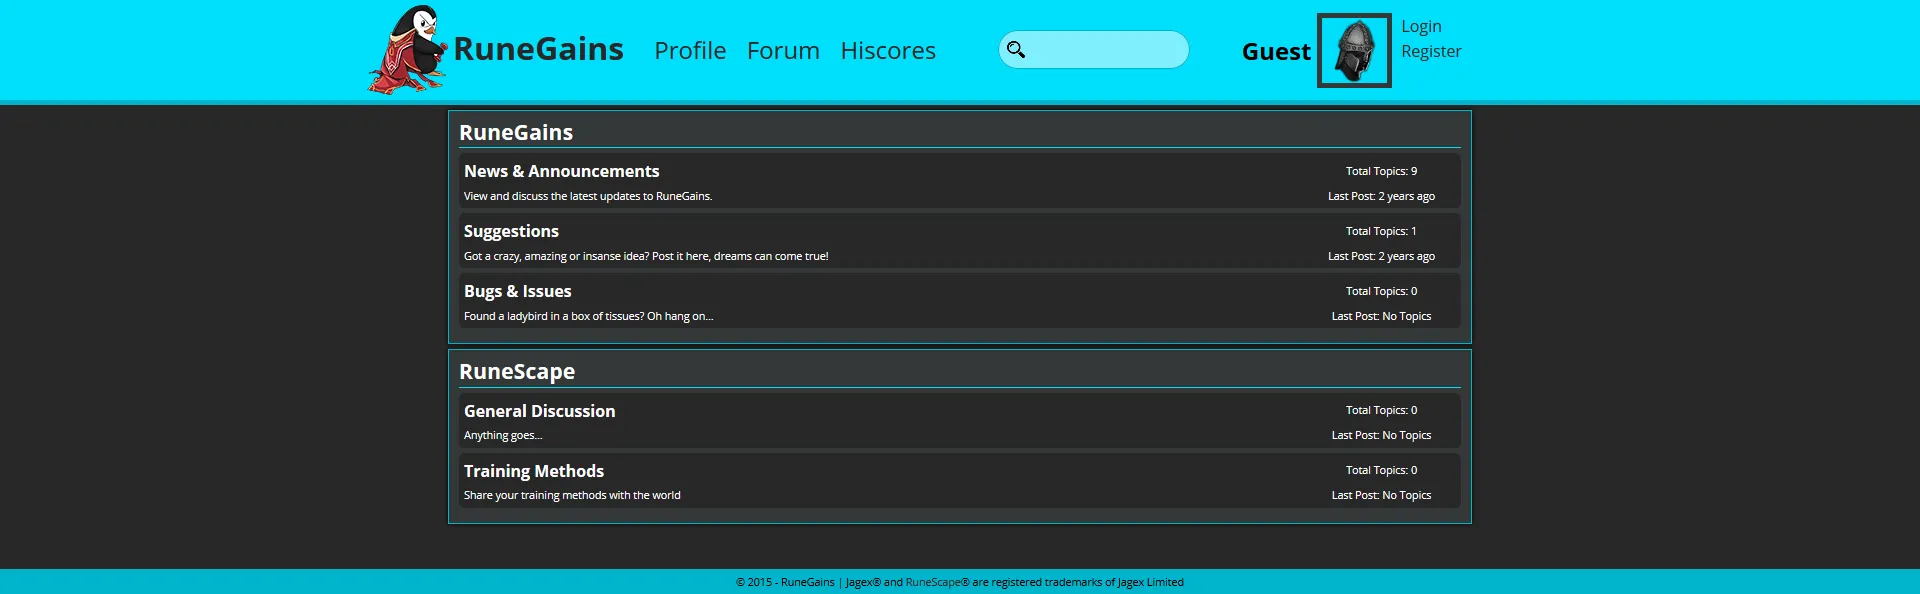Image resolution: width=1920 pixels, height=594 pixels.
Task: Open the Hiscores page
Action: pyautogui.click(x=888, y=51)
